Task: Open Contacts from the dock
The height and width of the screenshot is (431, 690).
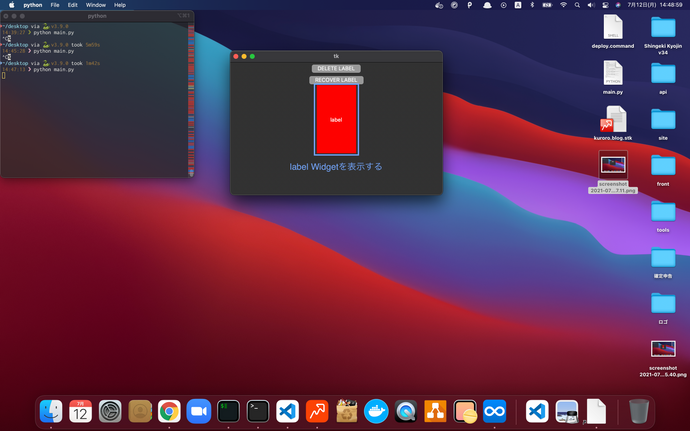Action: [x=140, y=411]
